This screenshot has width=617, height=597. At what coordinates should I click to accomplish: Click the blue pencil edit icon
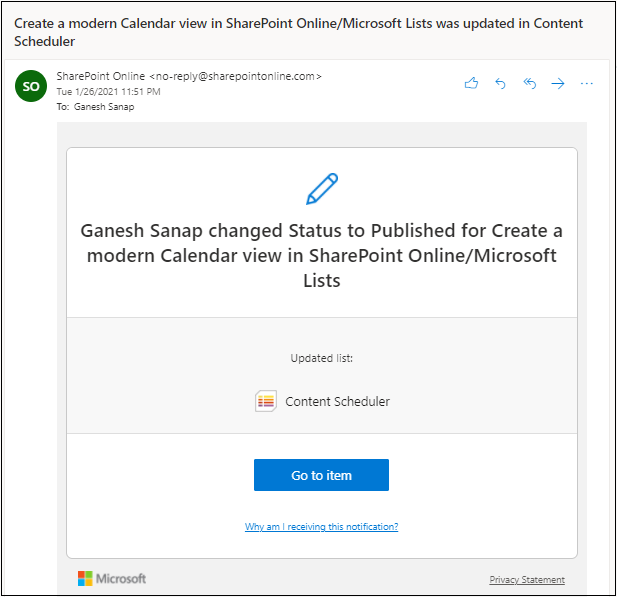coord(322,189)
